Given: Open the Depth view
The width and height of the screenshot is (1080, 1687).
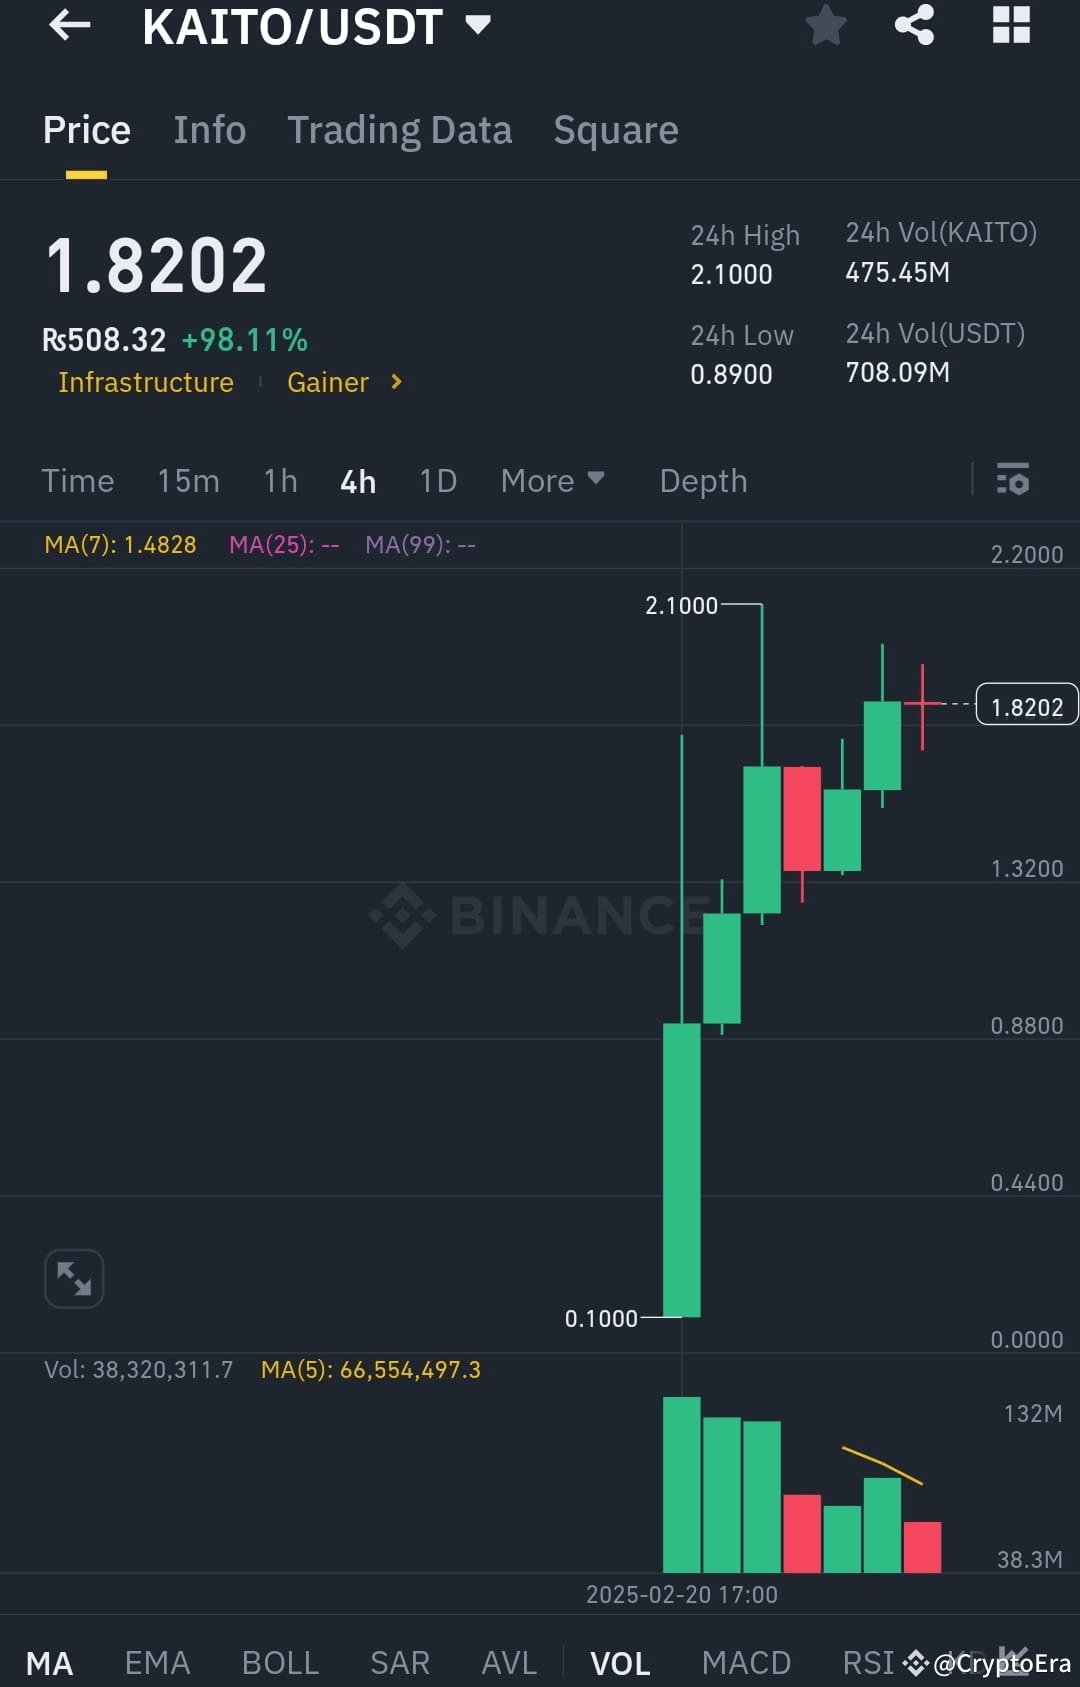Looking at the screenshot, I should pyautogui.click(x=703, y=481).
